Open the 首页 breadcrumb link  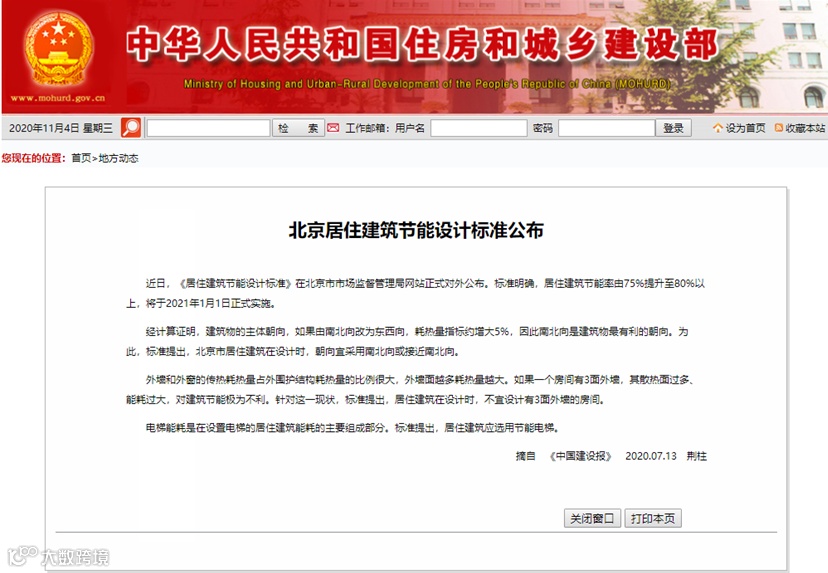pyautogui.click(x=81, y=158)
